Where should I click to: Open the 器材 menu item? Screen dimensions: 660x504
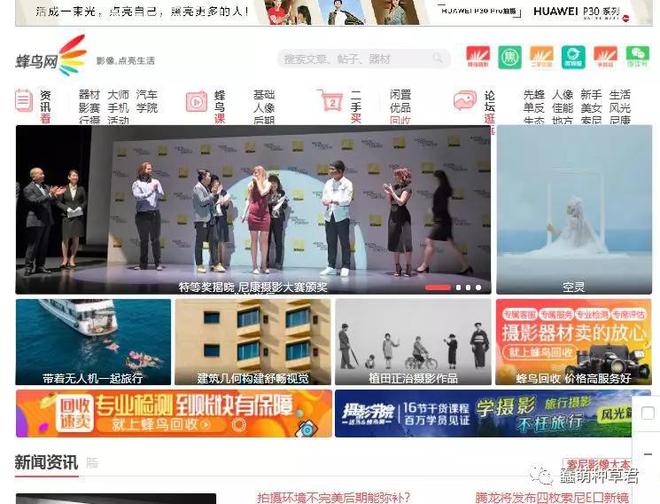(89, 95)
